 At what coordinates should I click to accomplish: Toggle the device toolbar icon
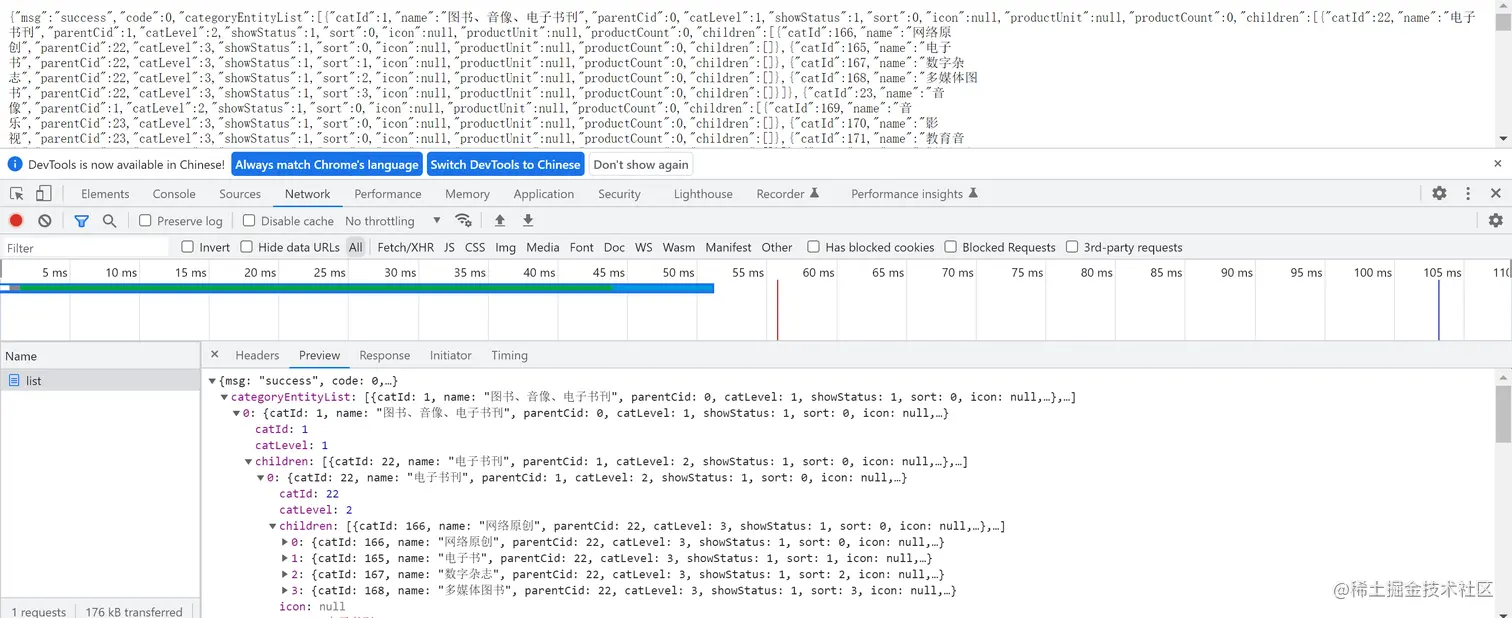43,194
